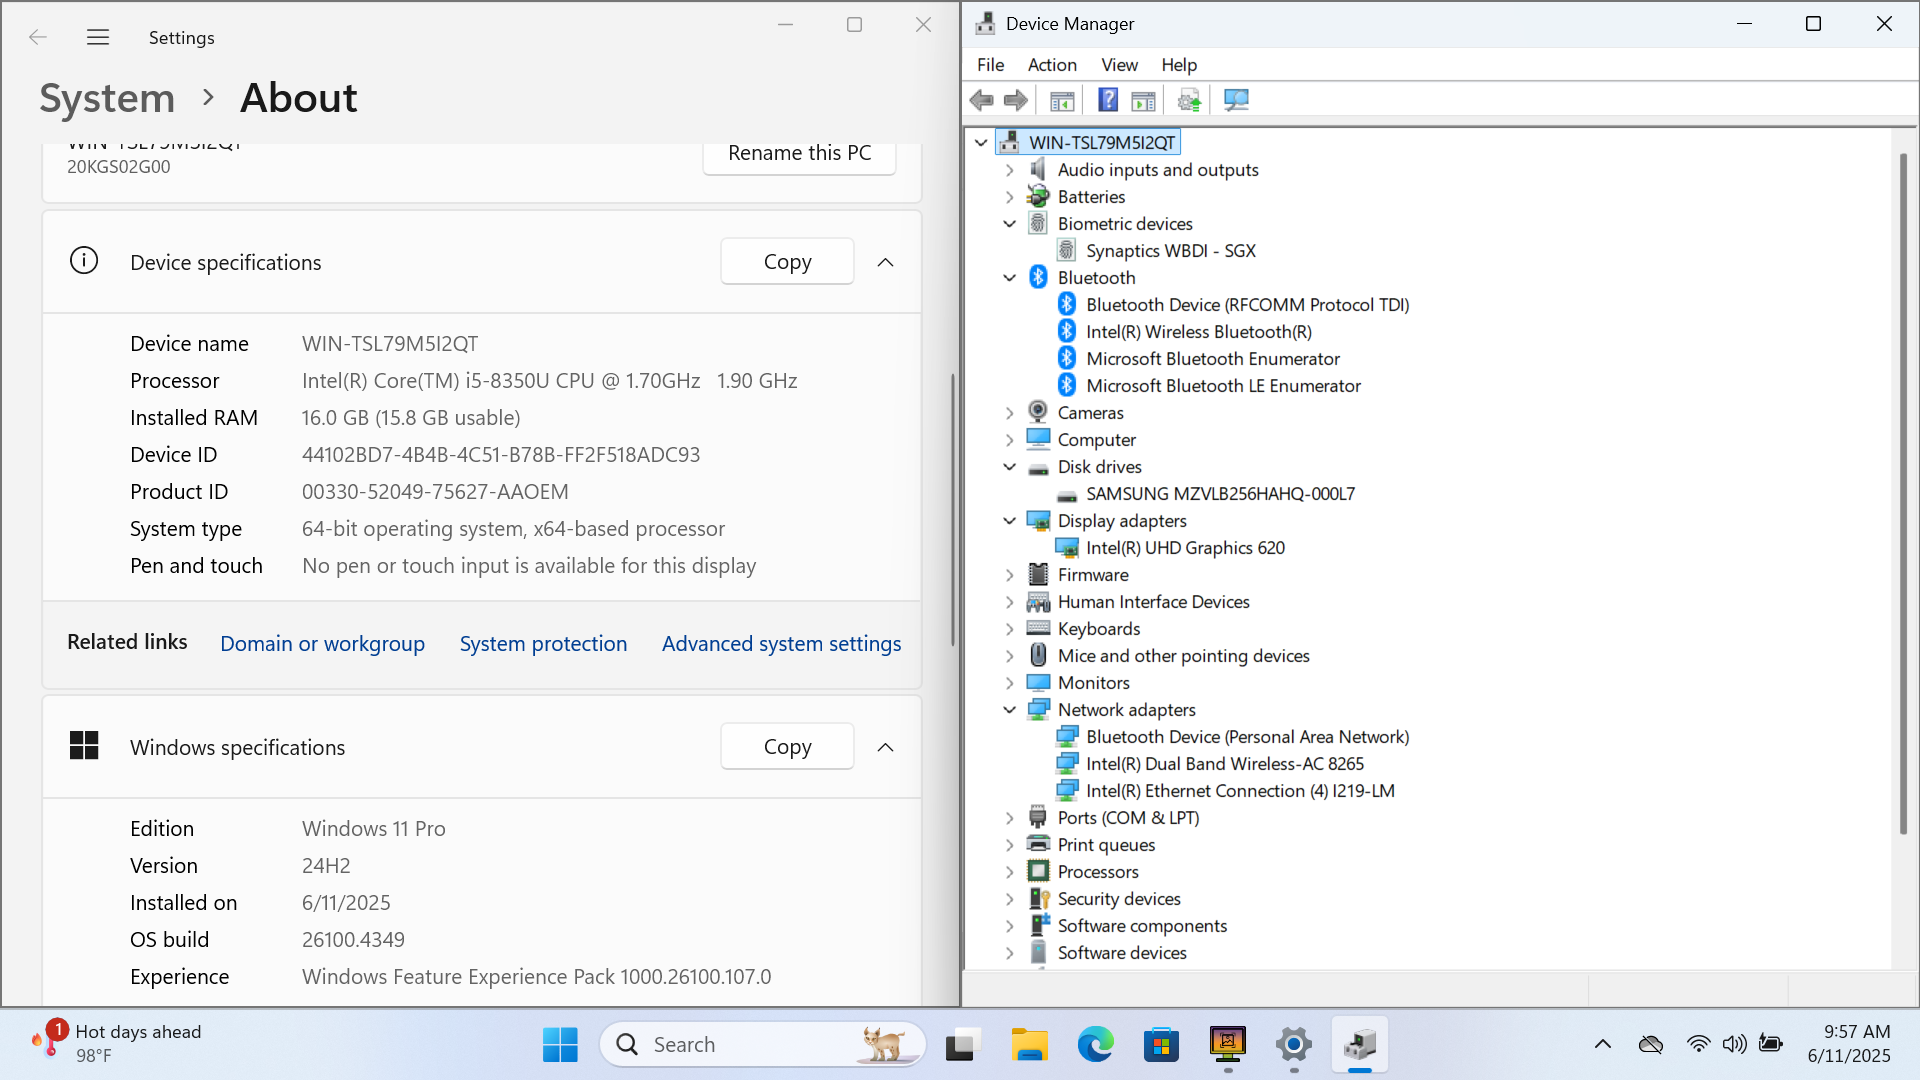Open the Advanced system settings link
Viewport: 1920px width, 1080px height.
click(x=781, y=644)
